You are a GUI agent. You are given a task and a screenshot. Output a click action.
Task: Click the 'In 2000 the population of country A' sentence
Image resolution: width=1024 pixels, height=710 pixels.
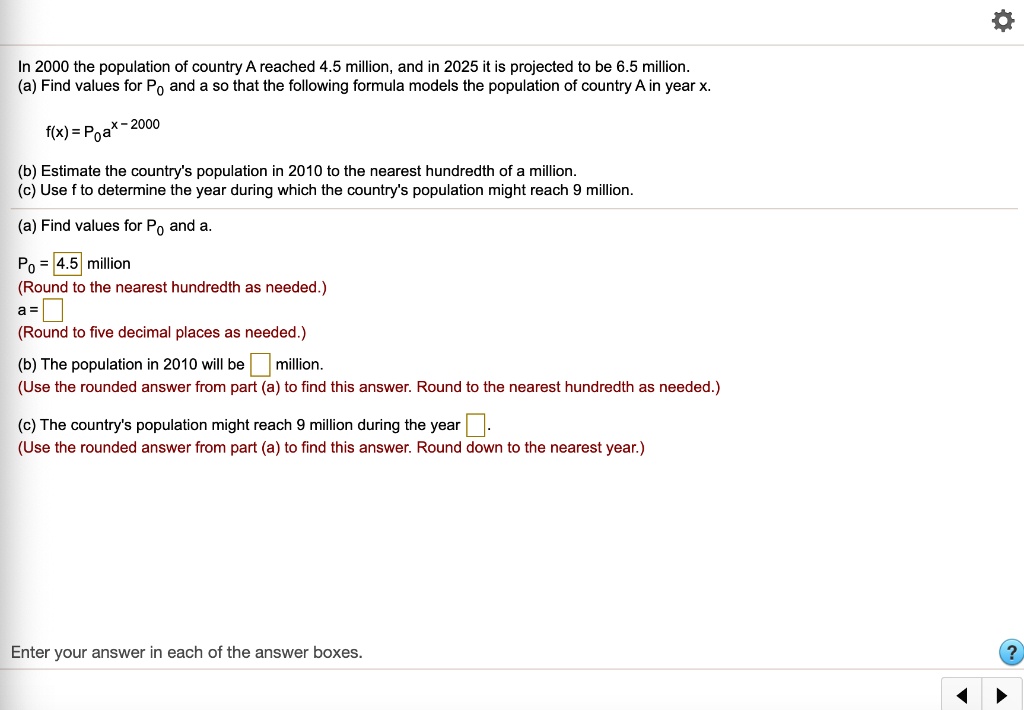(354, 67)
